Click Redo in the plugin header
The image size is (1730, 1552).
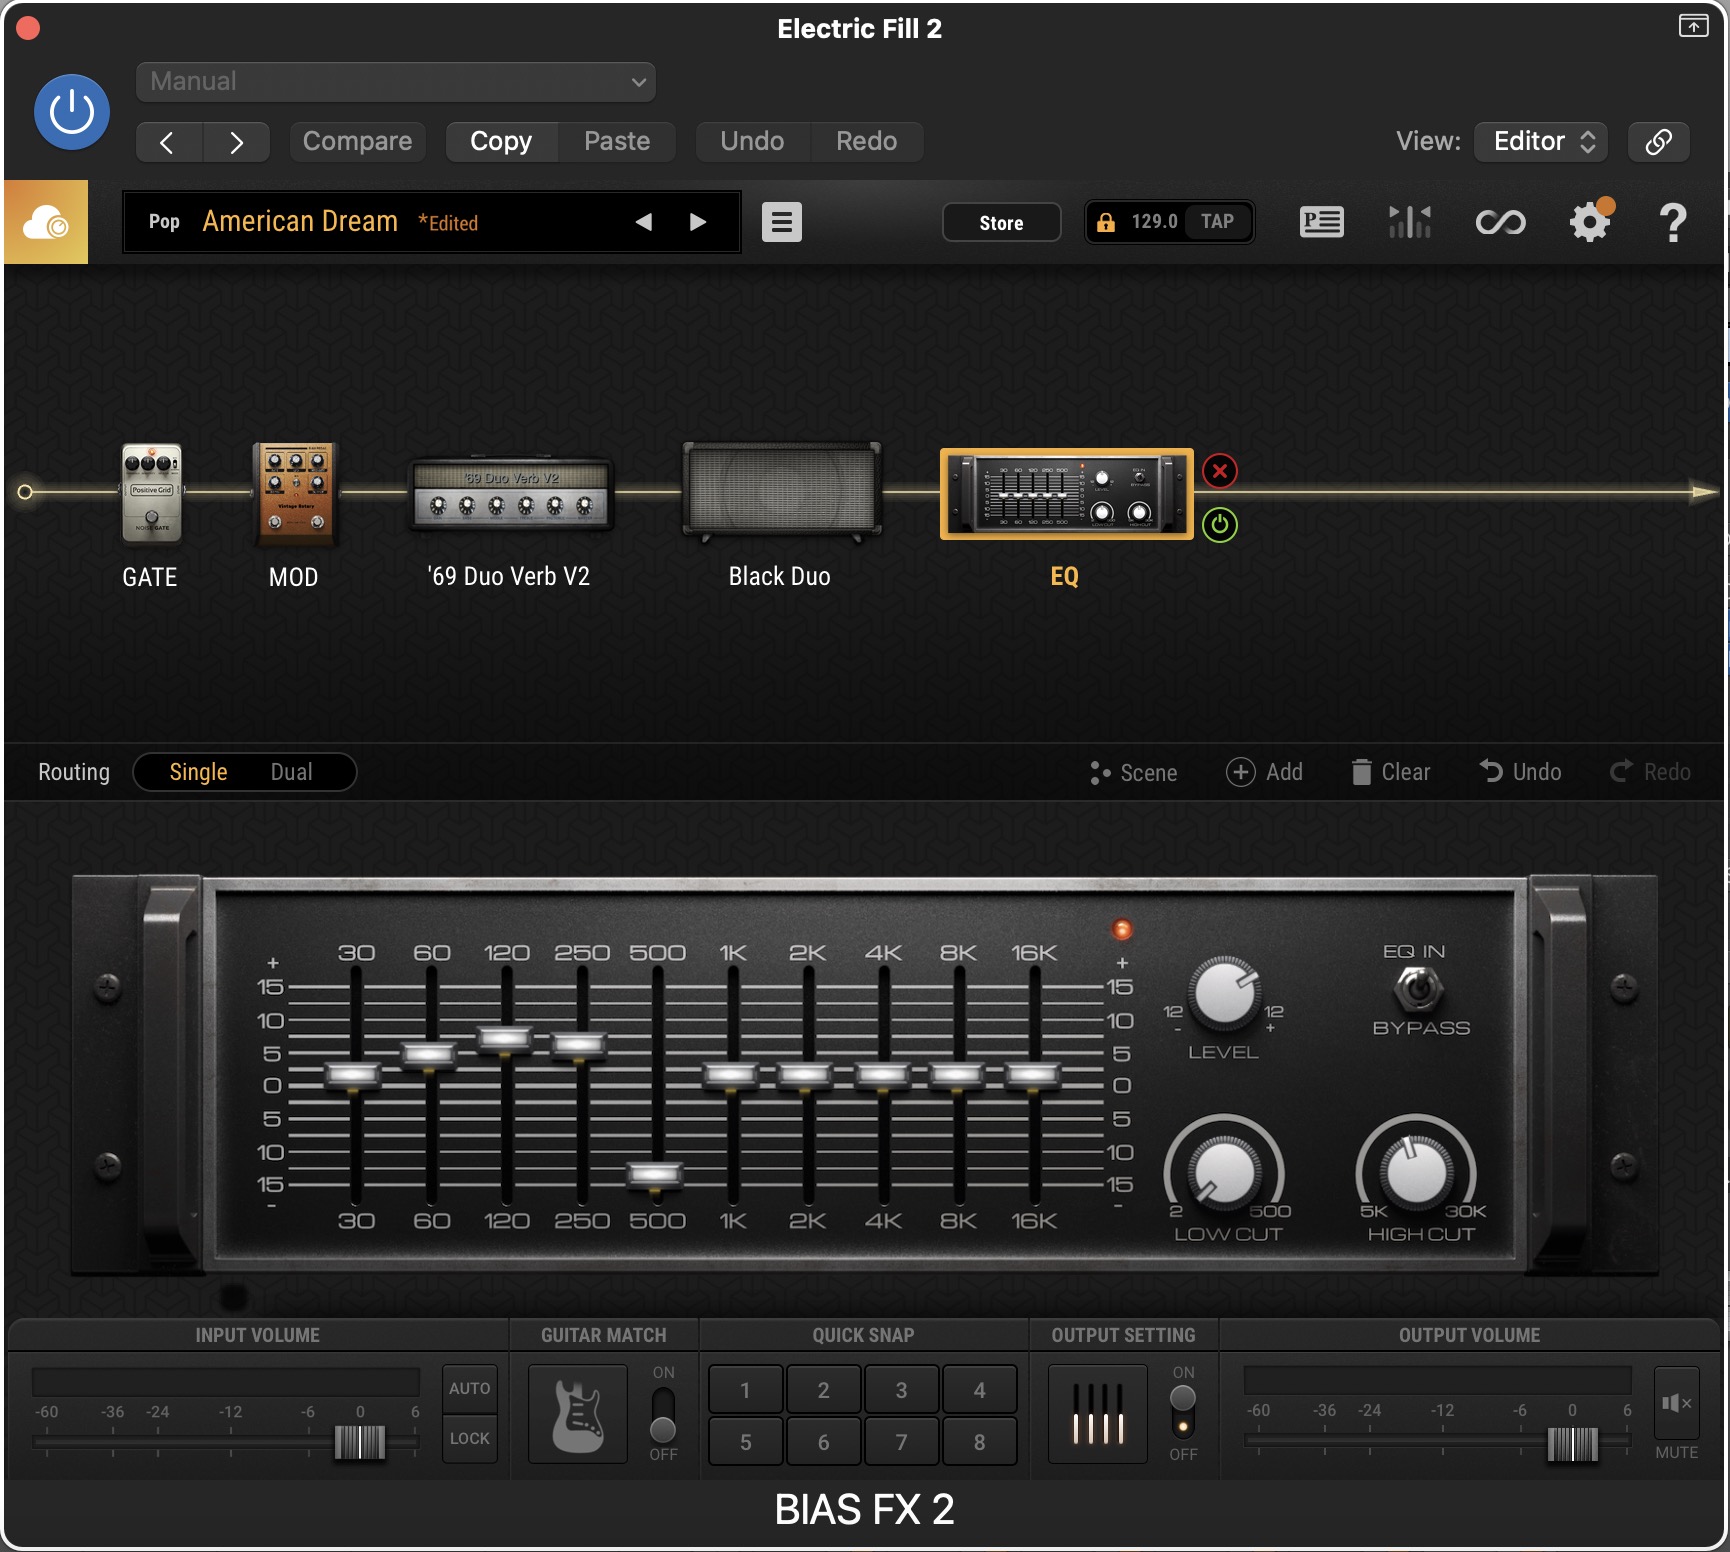866,142
